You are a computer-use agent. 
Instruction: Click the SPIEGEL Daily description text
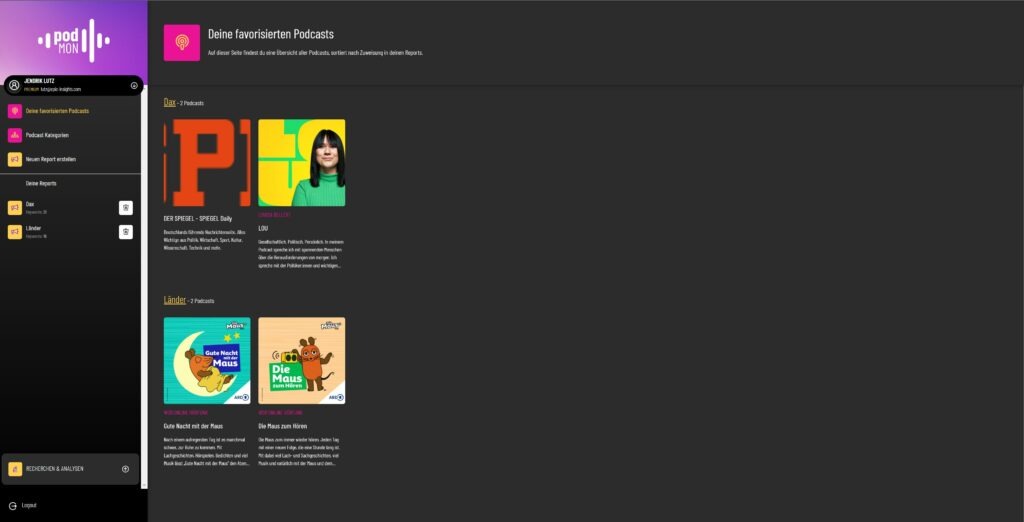click(x=206, y=240)
